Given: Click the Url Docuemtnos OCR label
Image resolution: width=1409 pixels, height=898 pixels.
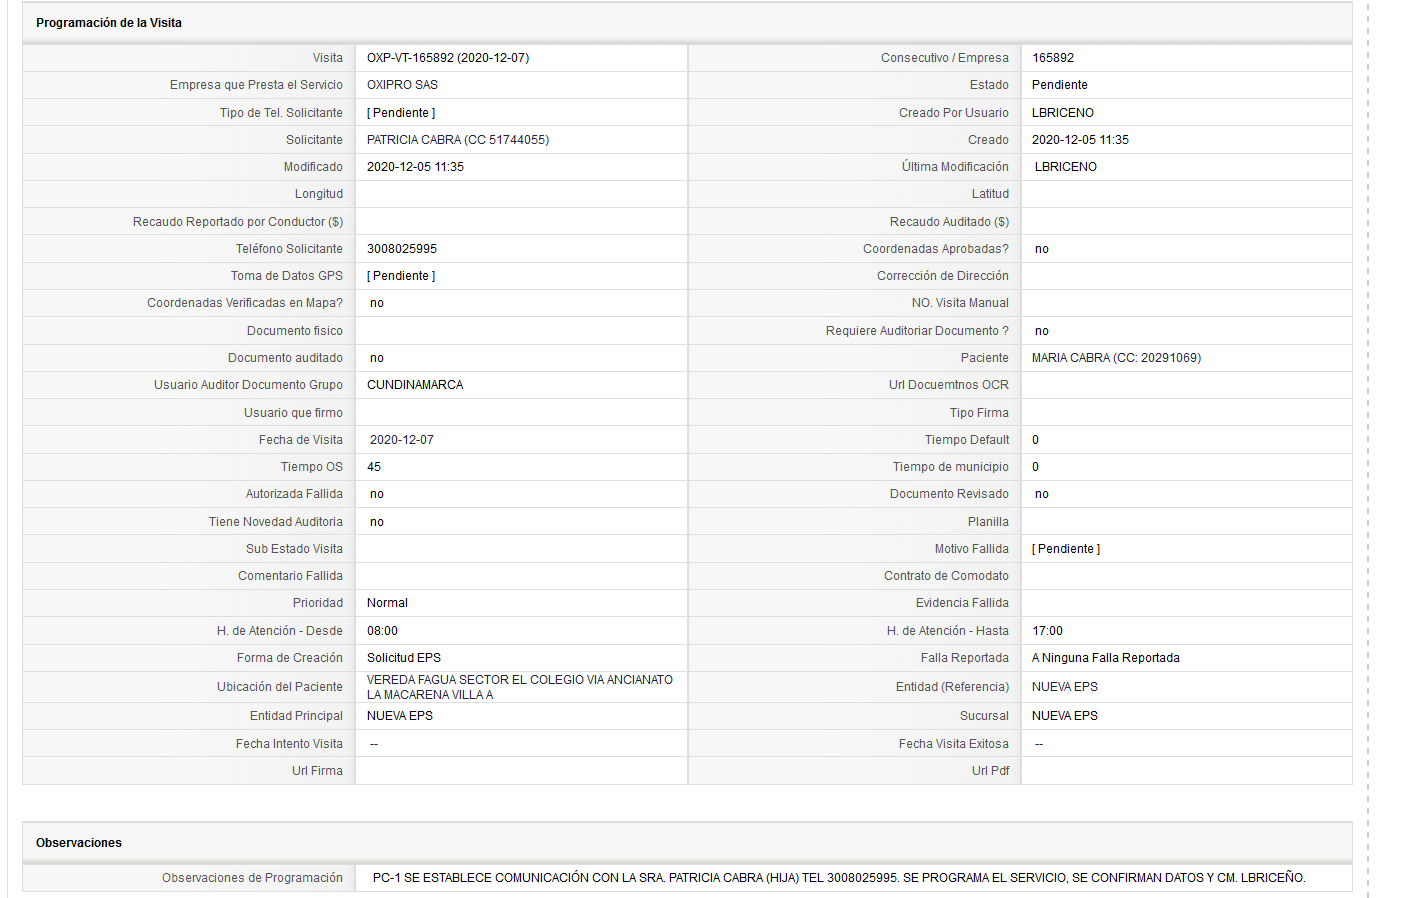Looking at the screenshot, I should tap(949, 385).
